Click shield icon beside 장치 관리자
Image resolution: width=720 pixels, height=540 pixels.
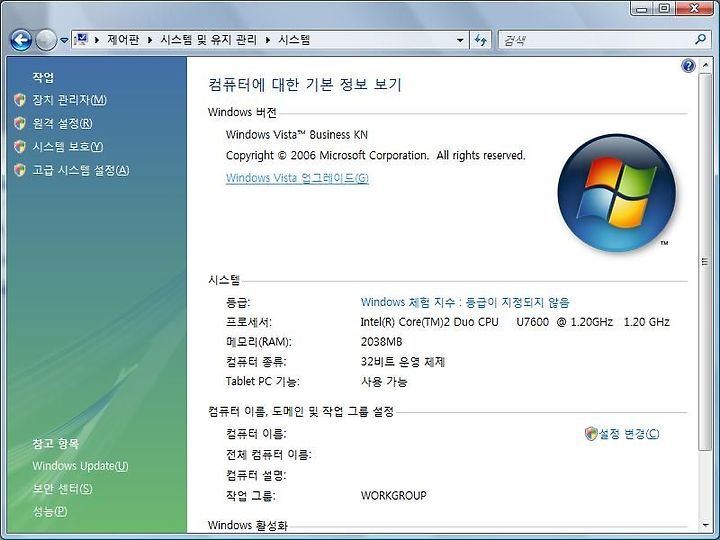point(20,100)
